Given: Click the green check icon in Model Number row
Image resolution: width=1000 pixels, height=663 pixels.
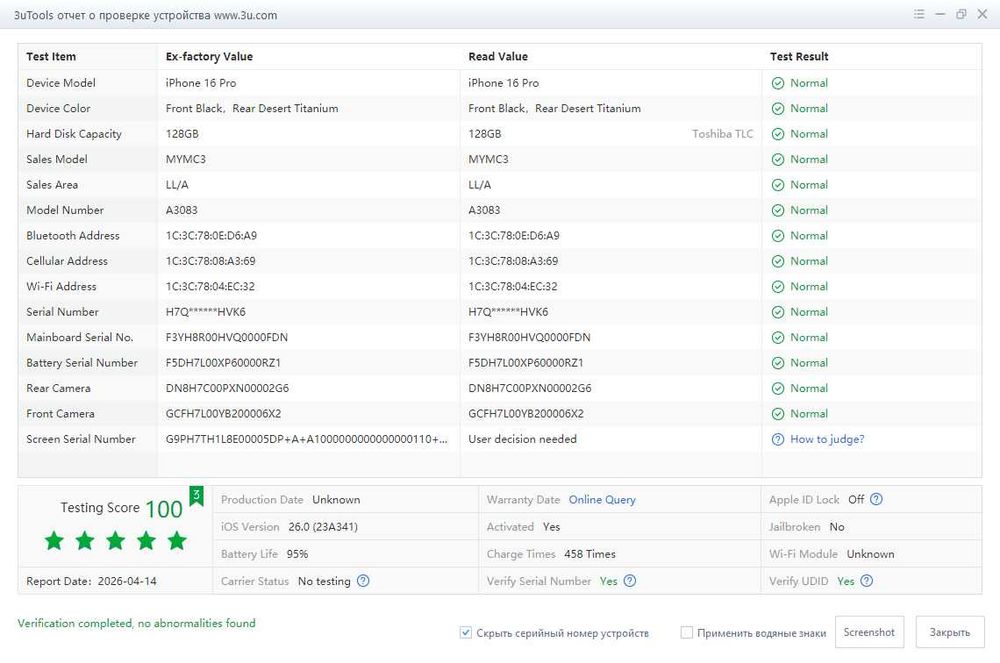Looking at the screenshot, I should click(x=777, y=210).
